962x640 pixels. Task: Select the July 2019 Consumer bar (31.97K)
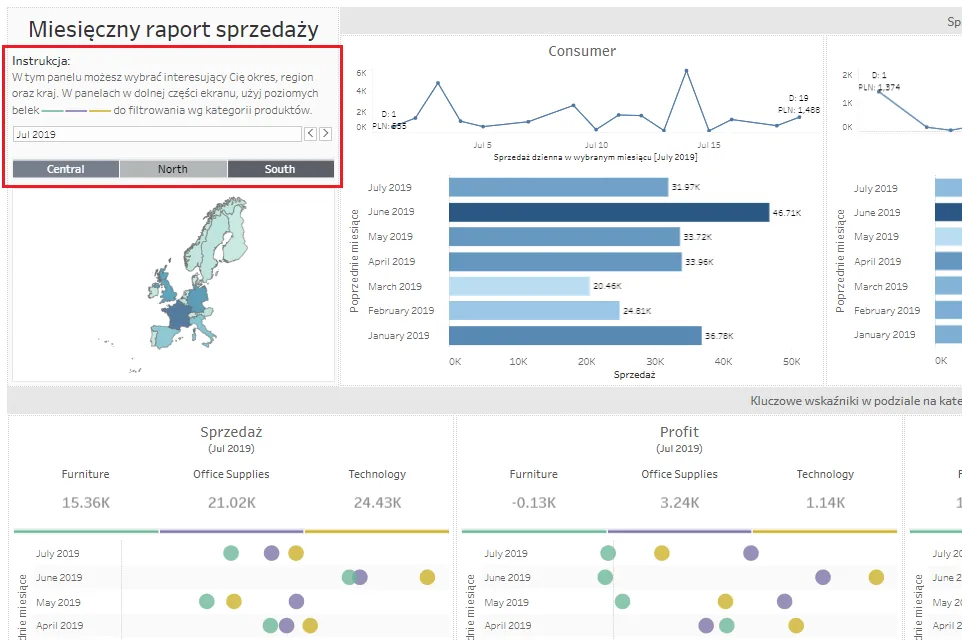point(558,187)
